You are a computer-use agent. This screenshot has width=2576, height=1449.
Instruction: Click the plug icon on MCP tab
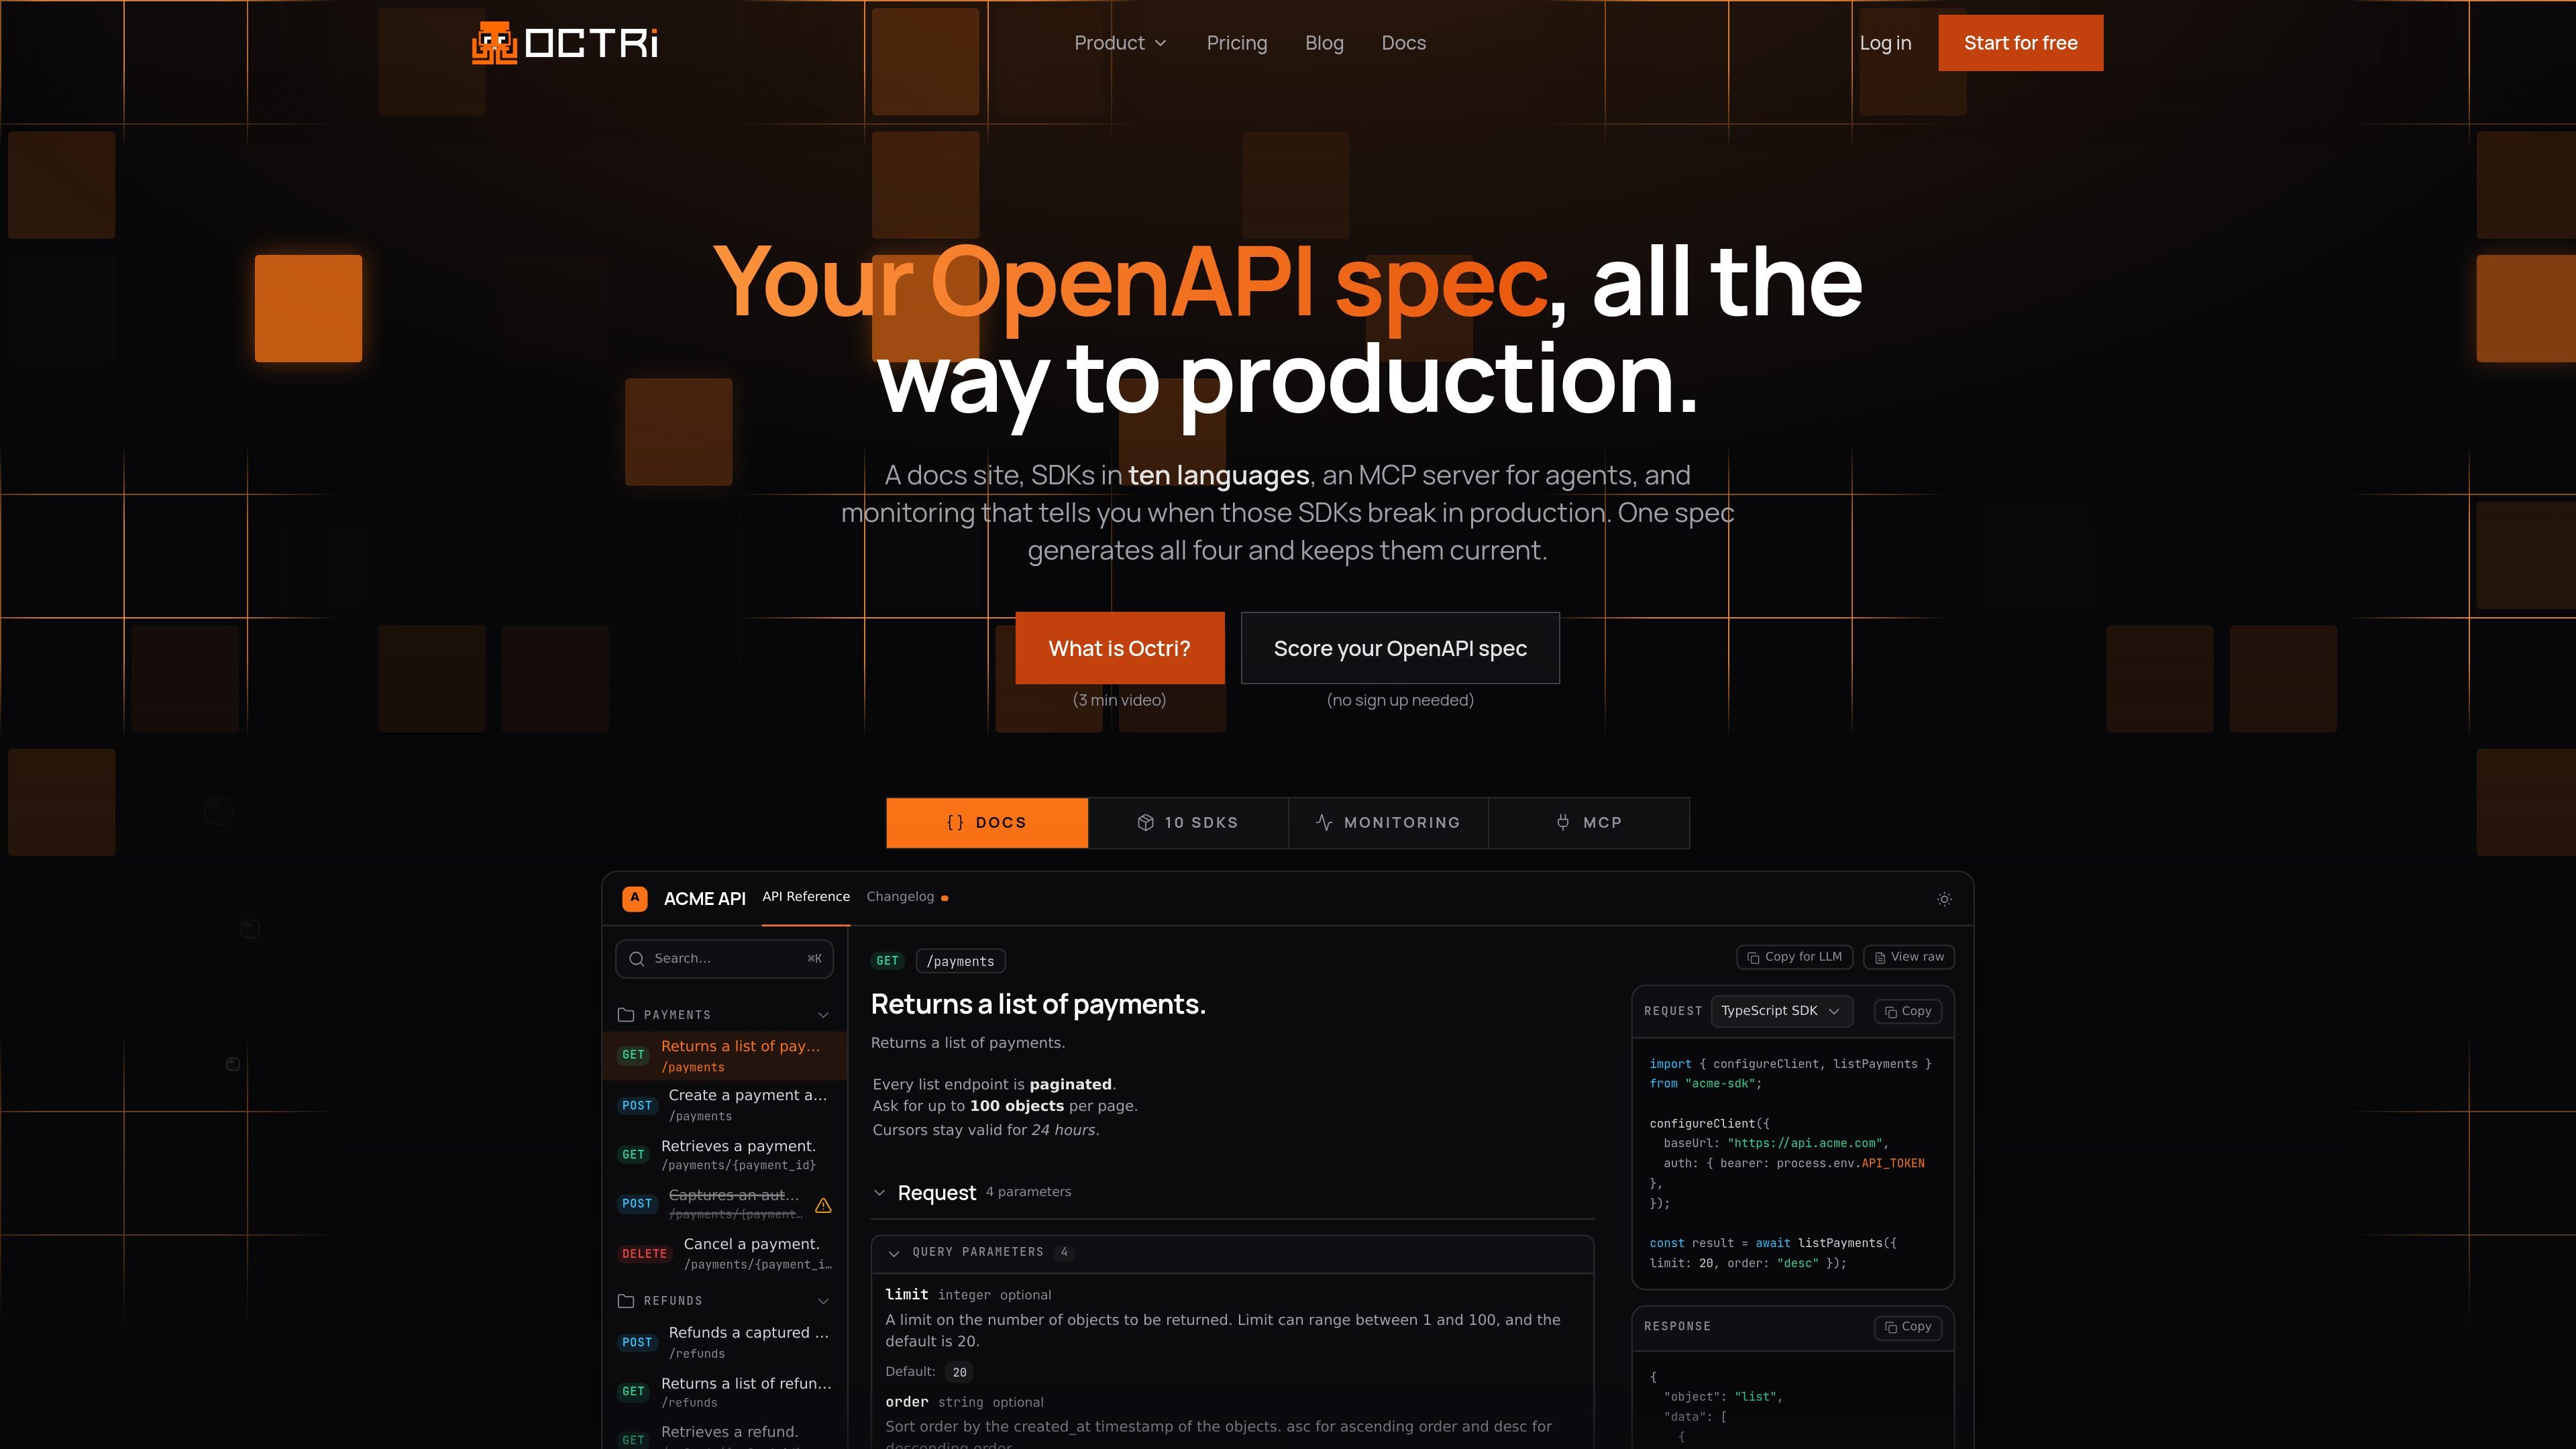click(1563, 822)
